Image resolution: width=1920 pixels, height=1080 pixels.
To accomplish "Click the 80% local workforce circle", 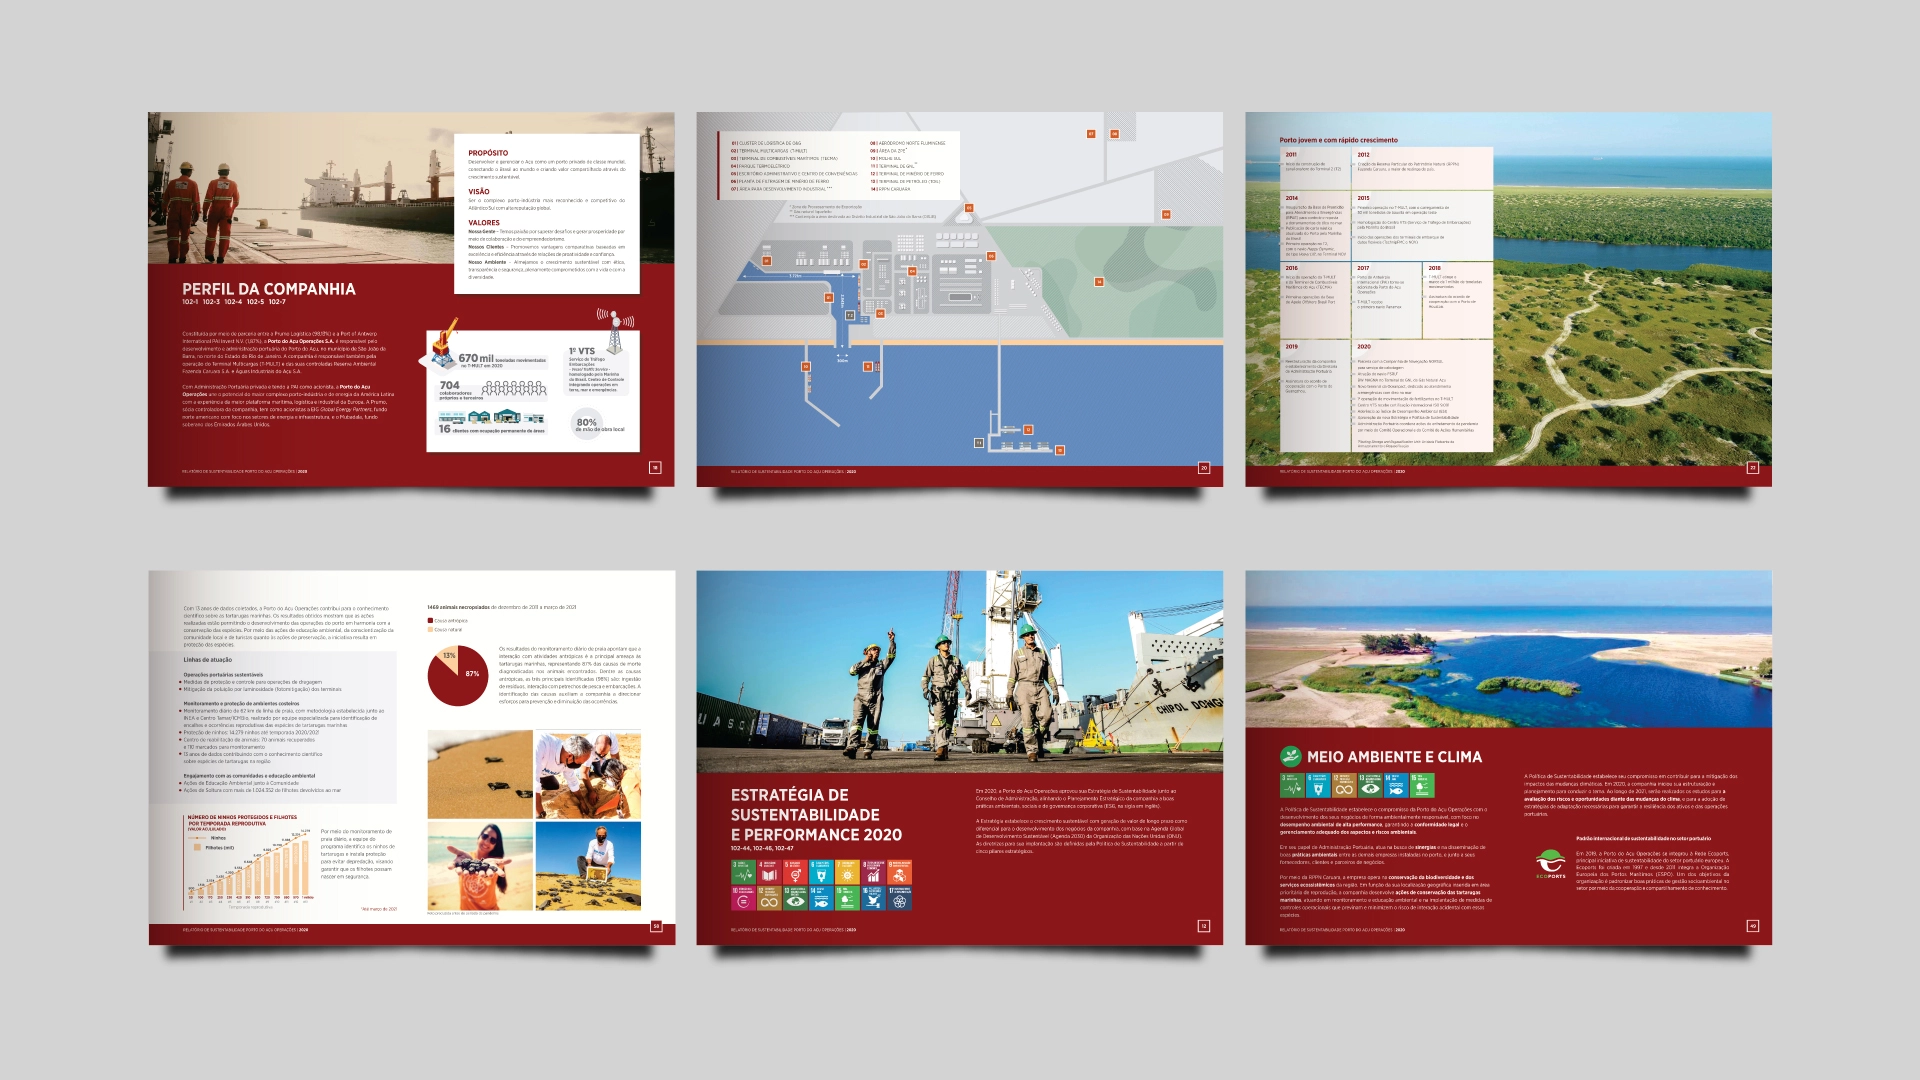I will [x=587, y=422].
